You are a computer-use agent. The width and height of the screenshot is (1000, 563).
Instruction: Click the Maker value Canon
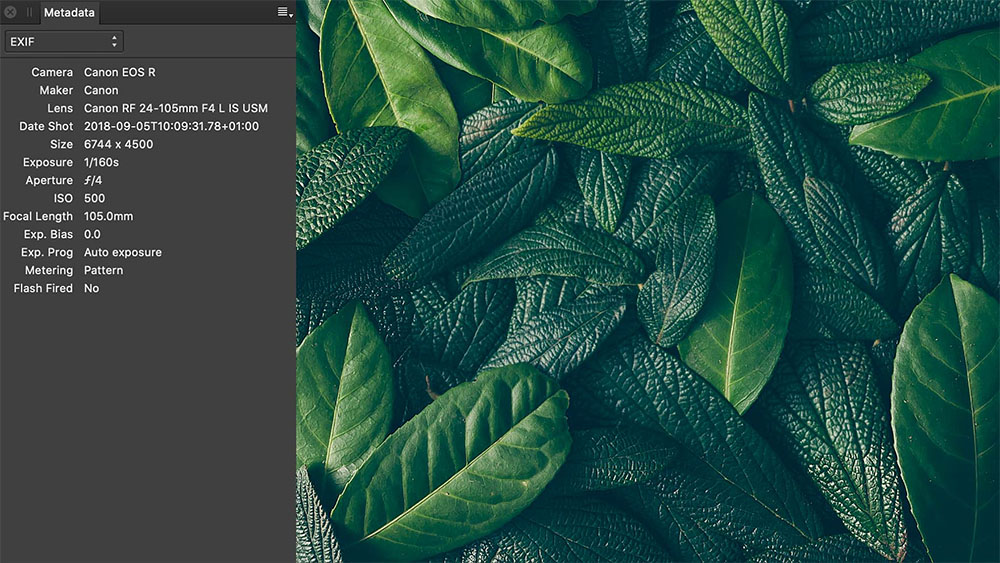(101, 90)
